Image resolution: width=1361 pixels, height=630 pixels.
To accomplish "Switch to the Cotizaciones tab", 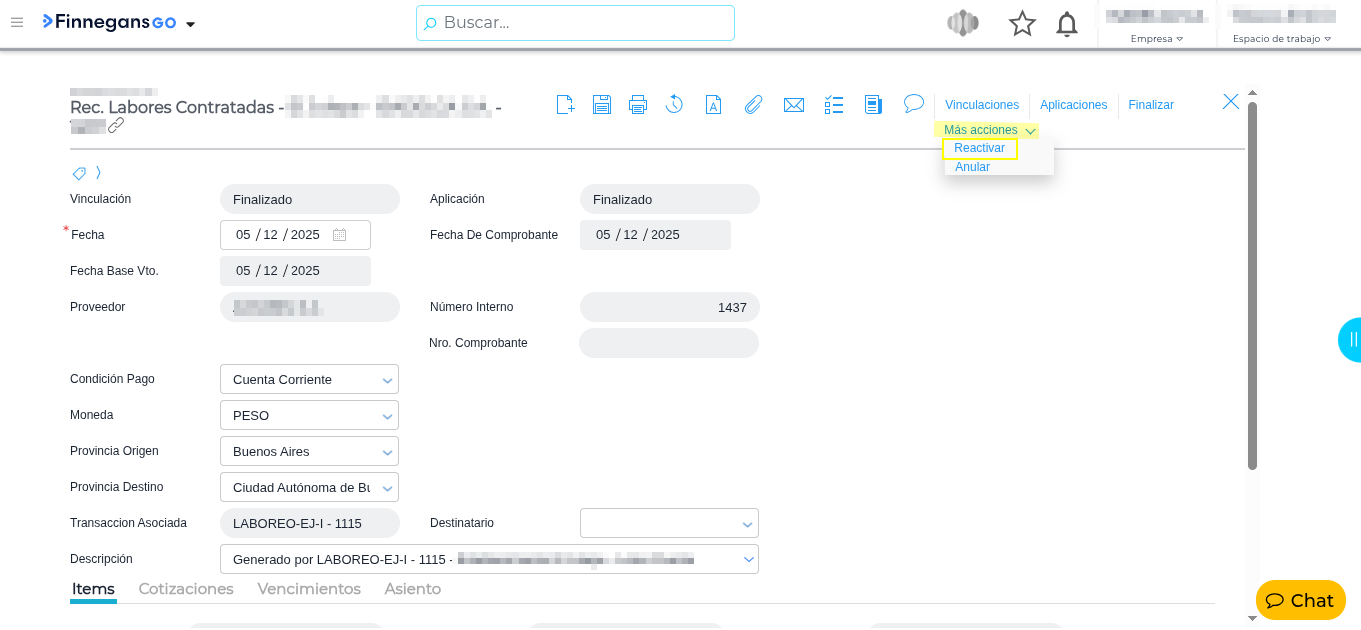I will click(186, 589).
